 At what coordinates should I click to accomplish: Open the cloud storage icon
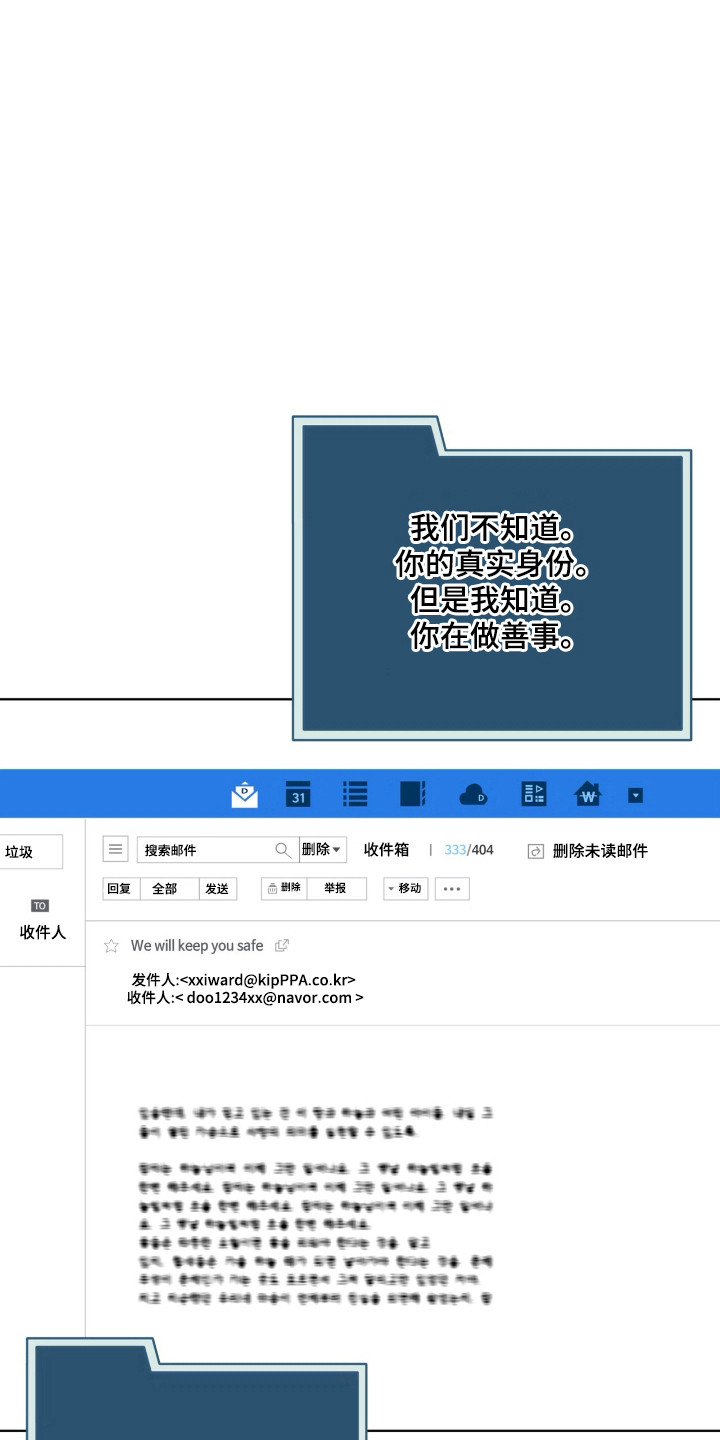(x=472, y=795)
